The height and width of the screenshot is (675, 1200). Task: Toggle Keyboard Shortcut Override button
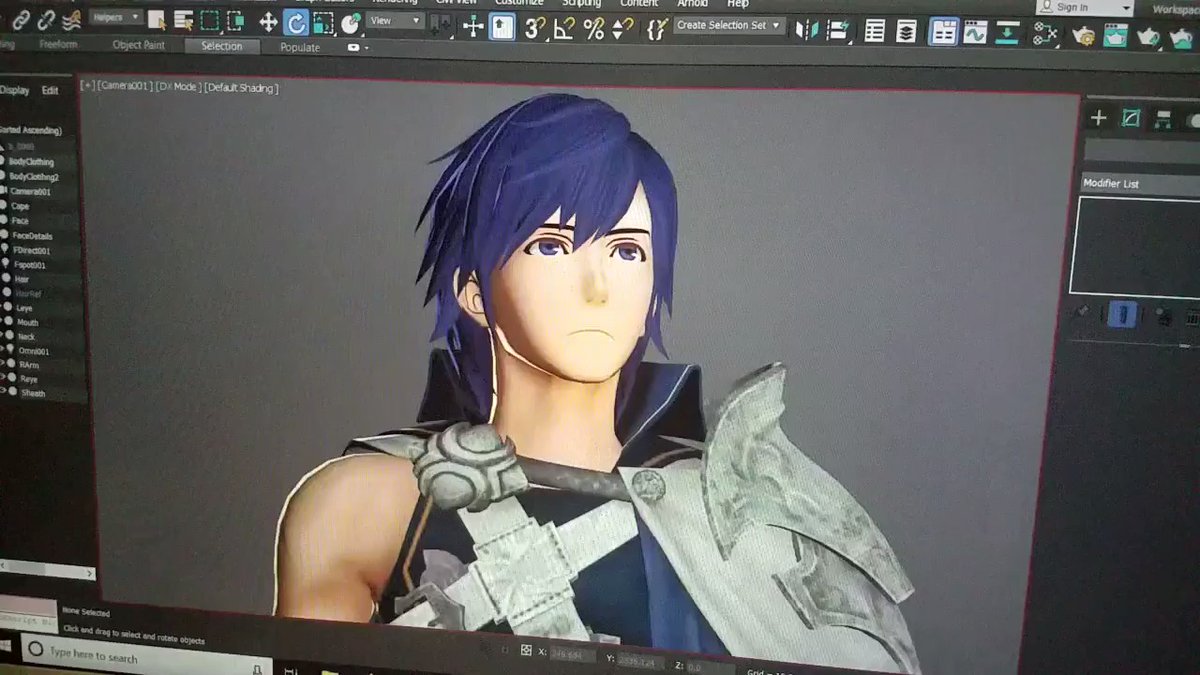point(502,27)
